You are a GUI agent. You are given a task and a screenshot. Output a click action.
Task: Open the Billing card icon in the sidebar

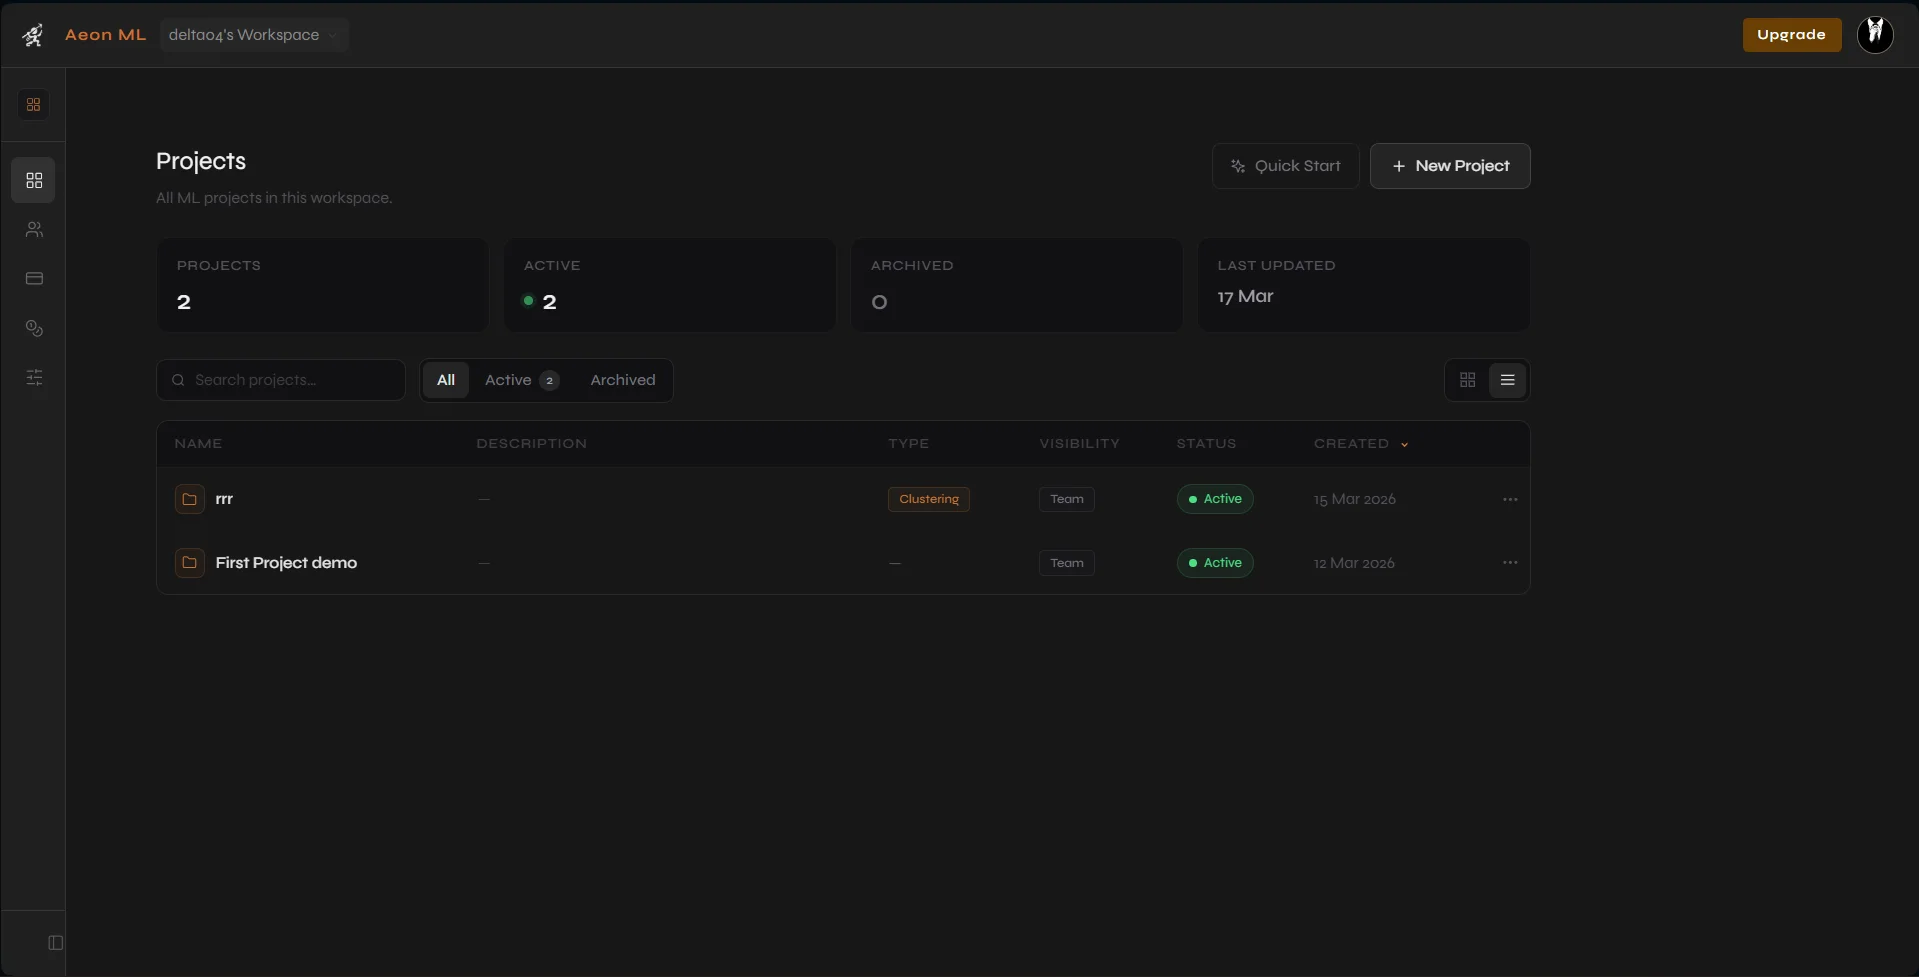[x=34, y=278]
